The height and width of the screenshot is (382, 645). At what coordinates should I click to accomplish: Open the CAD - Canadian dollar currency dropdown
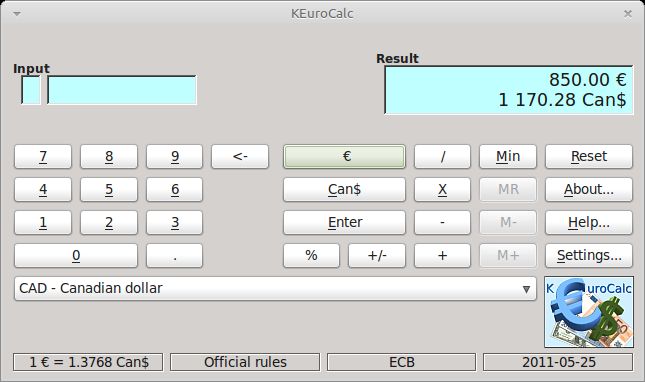(275, 288)
